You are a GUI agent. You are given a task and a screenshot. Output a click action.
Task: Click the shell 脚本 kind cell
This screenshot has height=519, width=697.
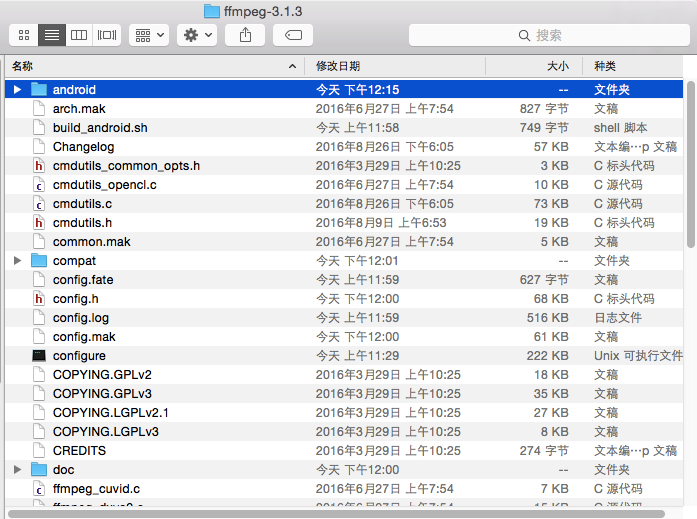(x=620, y=128)
